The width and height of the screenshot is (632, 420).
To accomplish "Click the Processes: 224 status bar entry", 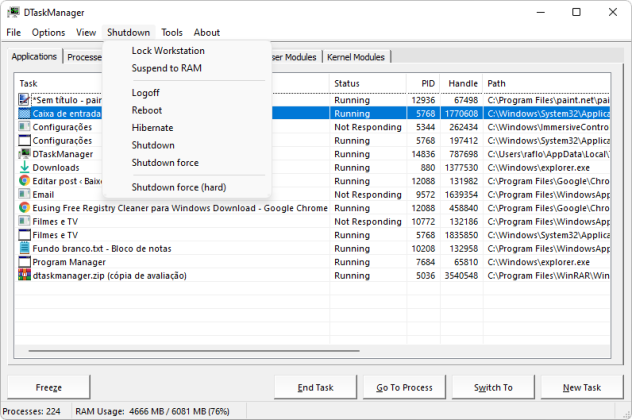I will click(x=31, y=411).
